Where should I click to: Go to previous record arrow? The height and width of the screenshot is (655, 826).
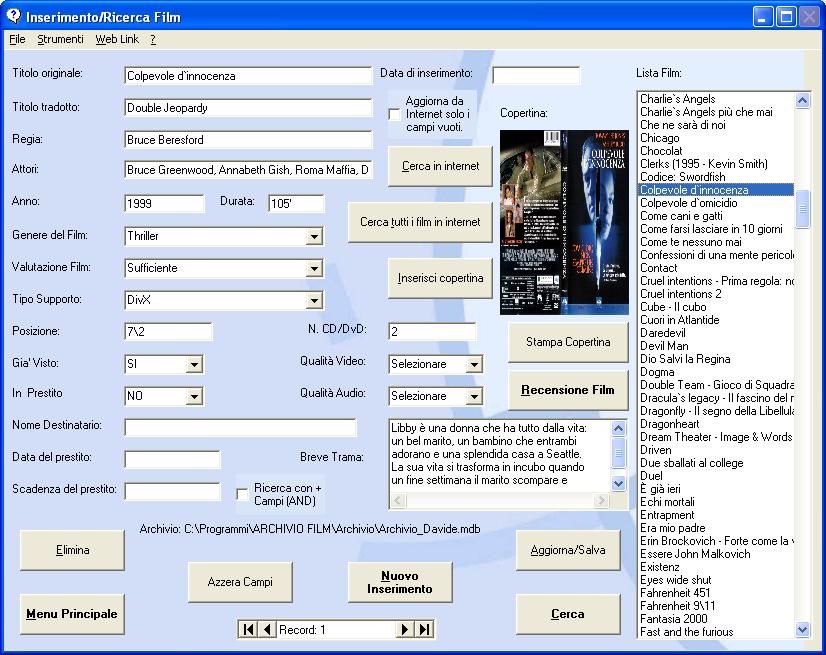point(267,629)
